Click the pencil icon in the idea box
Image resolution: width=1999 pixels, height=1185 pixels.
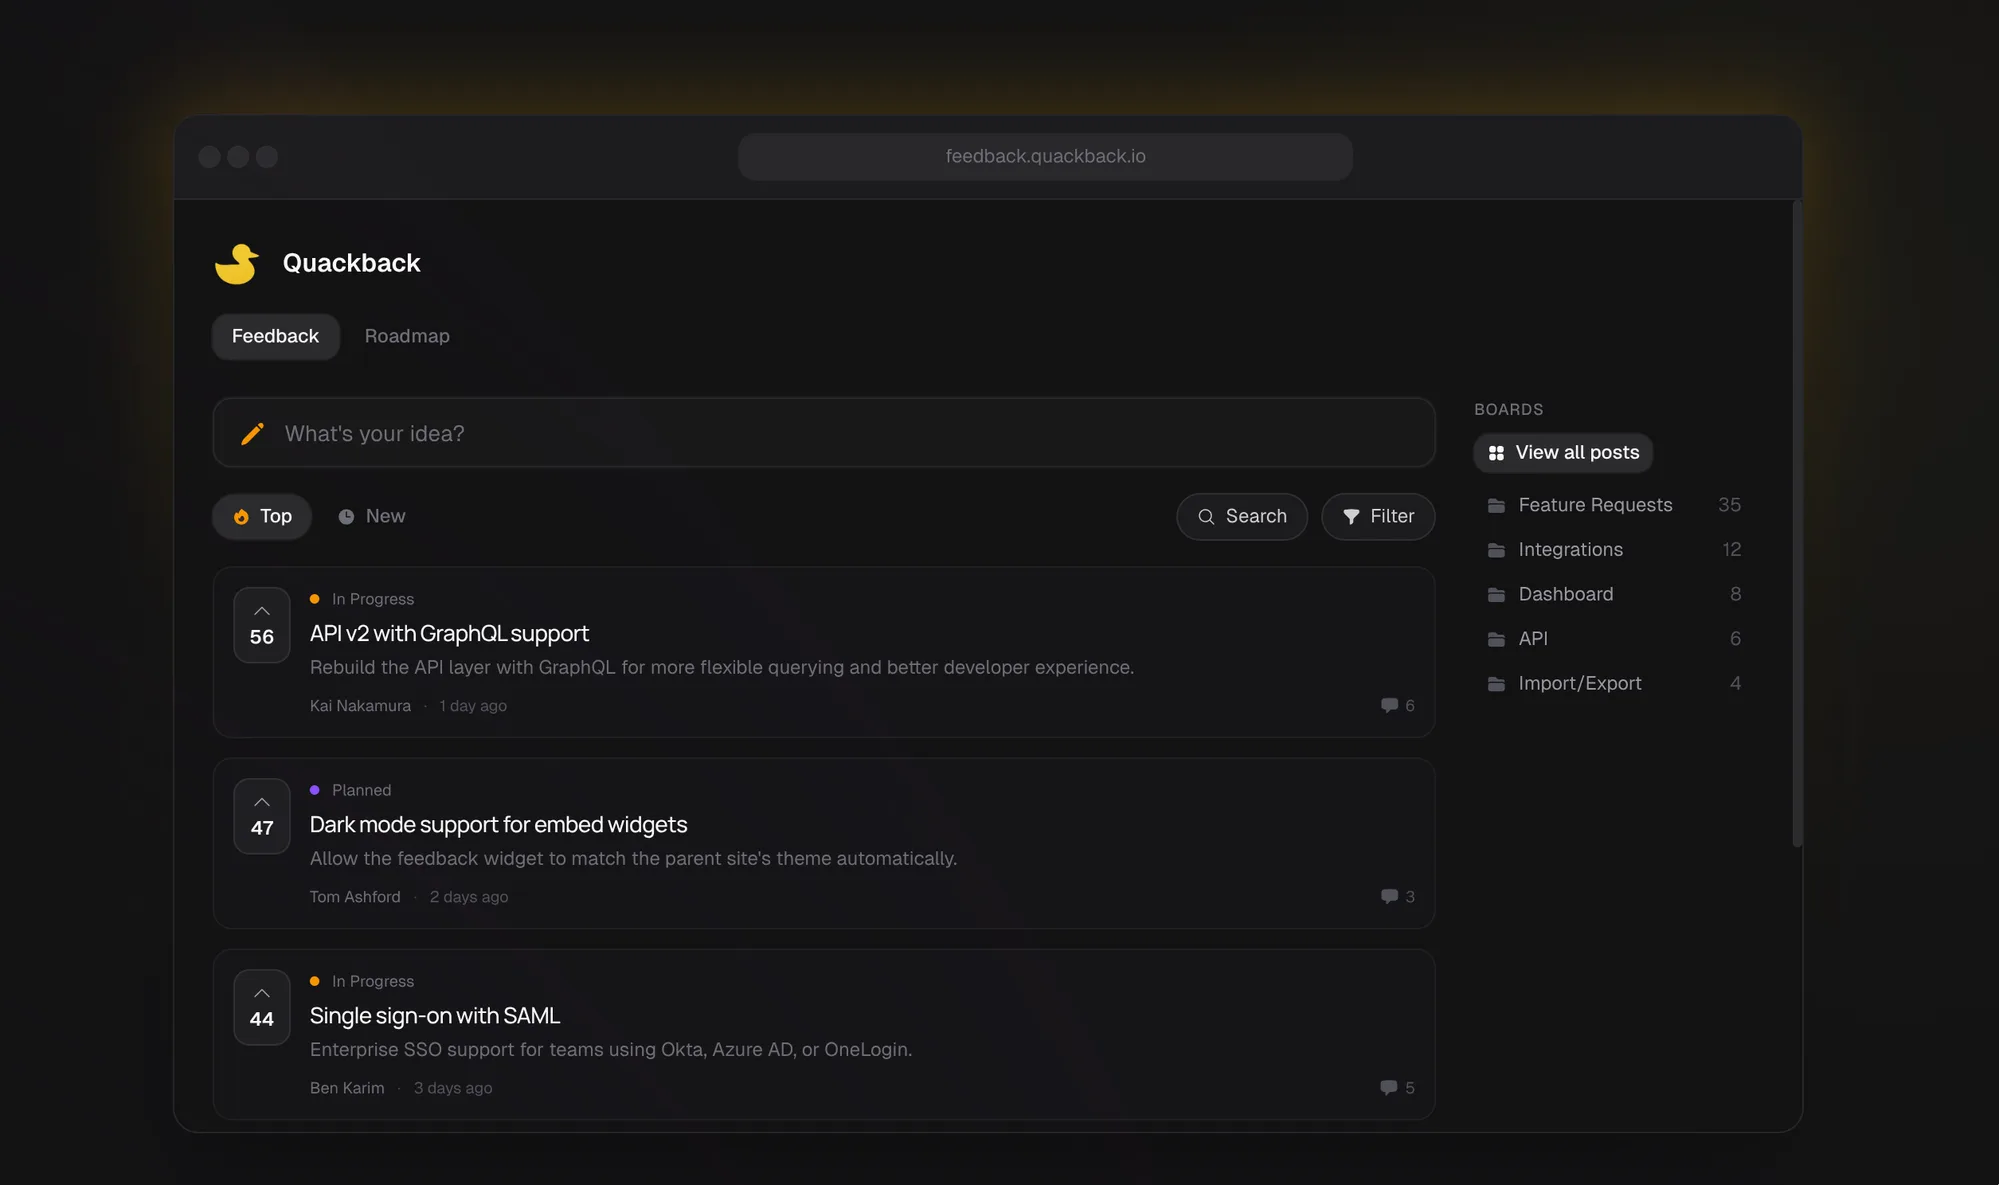[253, 433]
